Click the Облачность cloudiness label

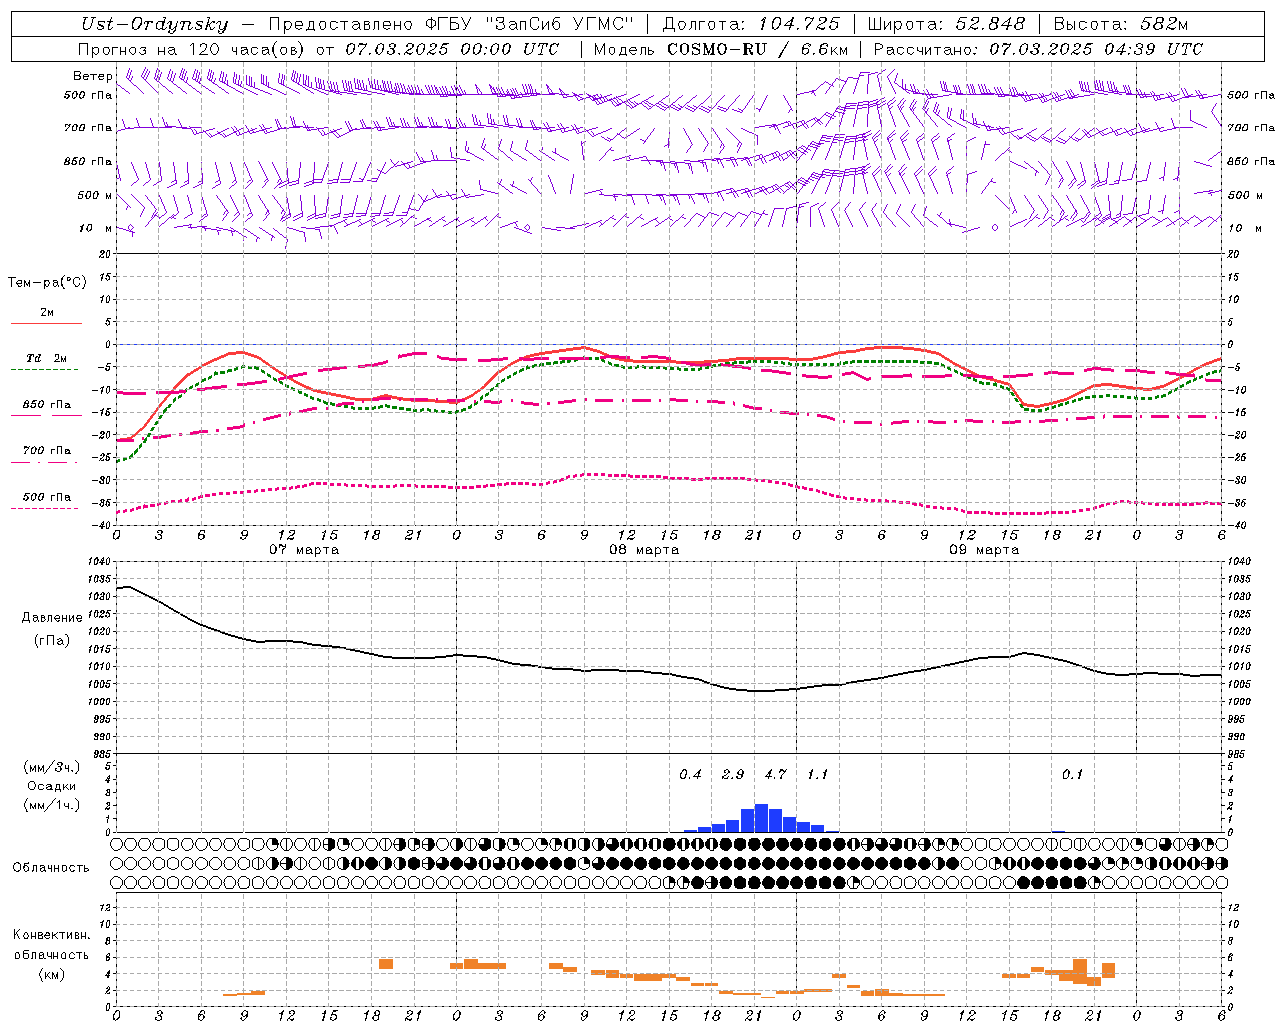[x=51, y=868]
